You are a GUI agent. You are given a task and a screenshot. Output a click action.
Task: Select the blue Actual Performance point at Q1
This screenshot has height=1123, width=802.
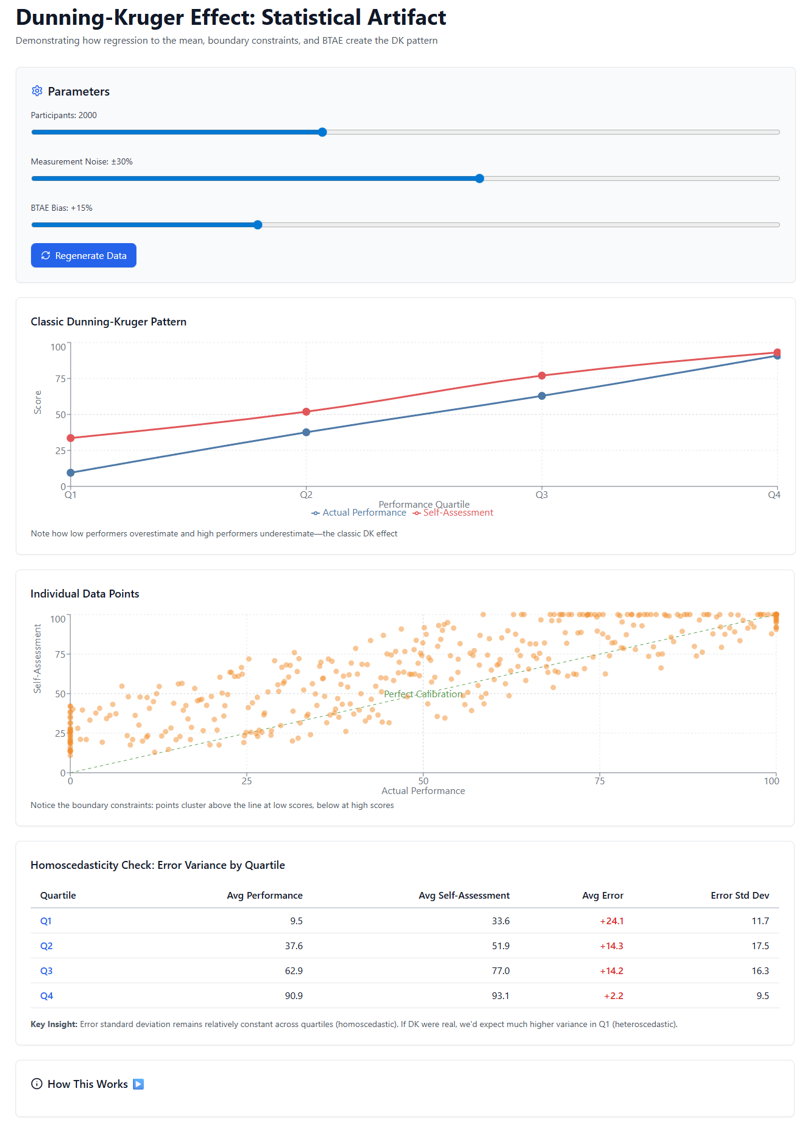click(x=71, y=473)
